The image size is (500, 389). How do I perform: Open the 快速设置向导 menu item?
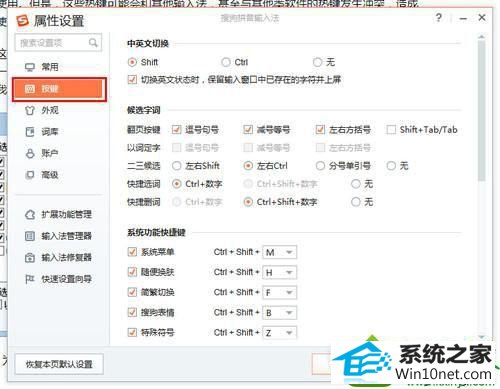pyautogui.click(x=59, y=279)
